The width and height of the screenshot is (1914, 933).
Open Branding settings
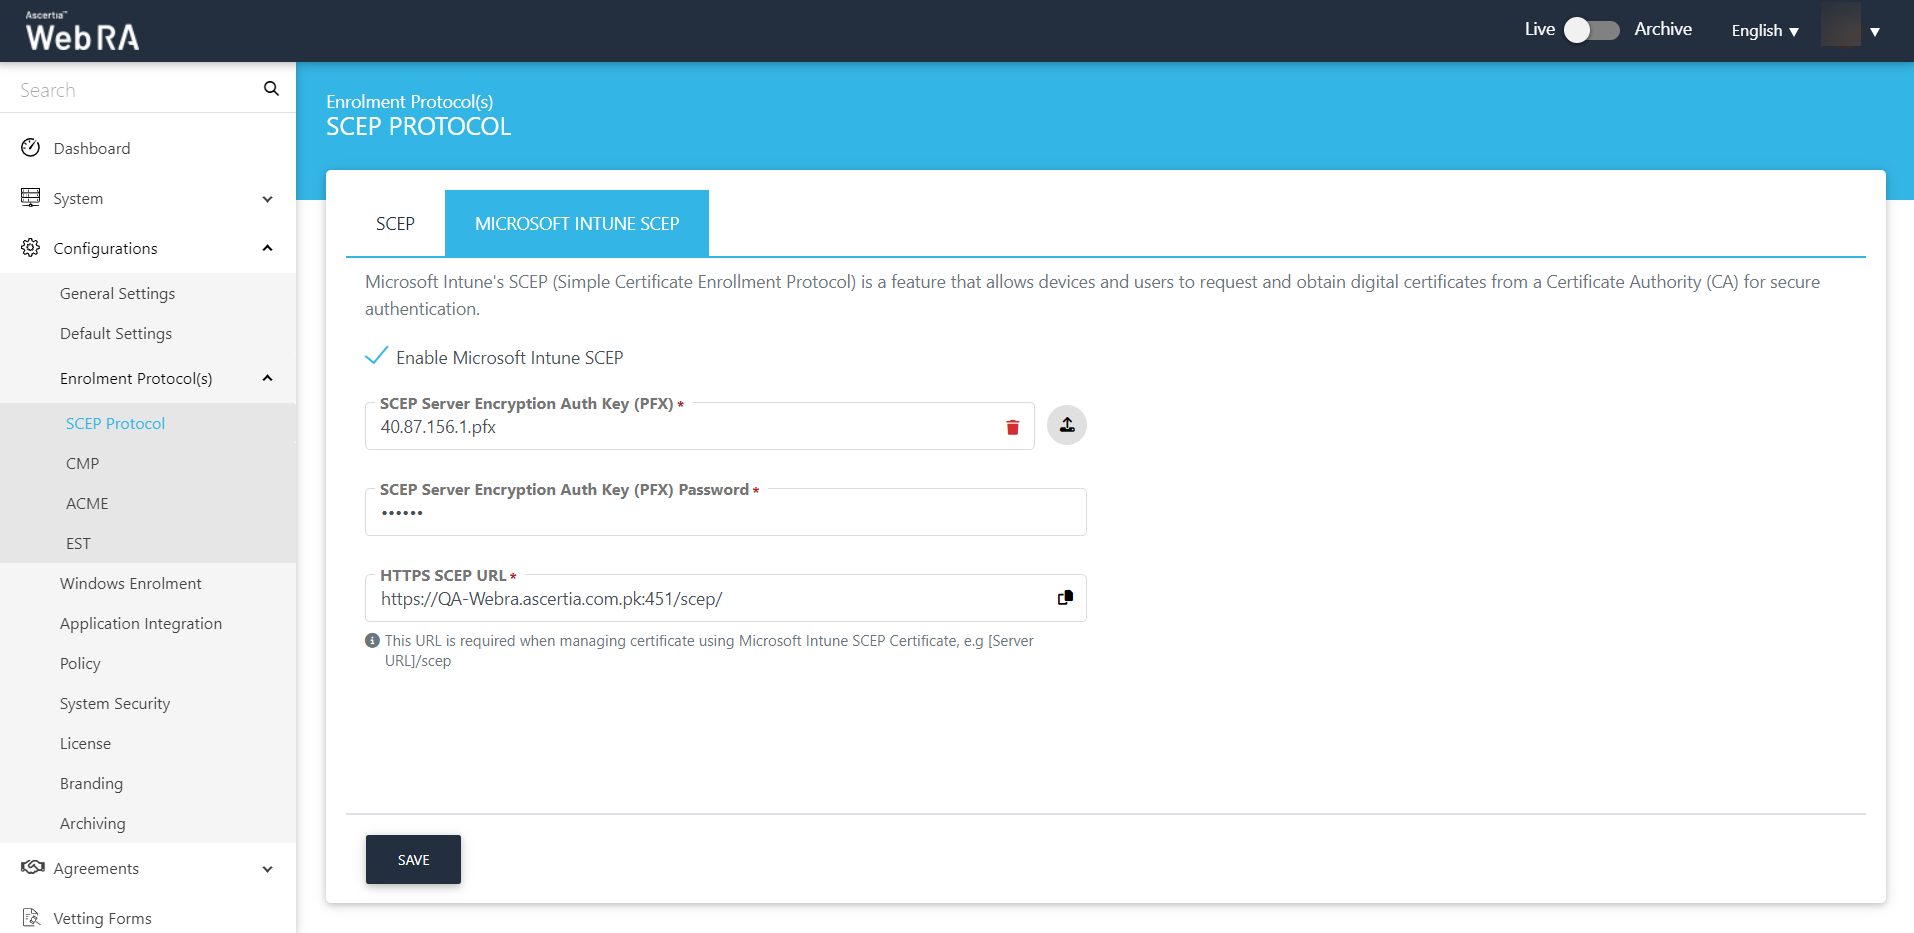91,783
